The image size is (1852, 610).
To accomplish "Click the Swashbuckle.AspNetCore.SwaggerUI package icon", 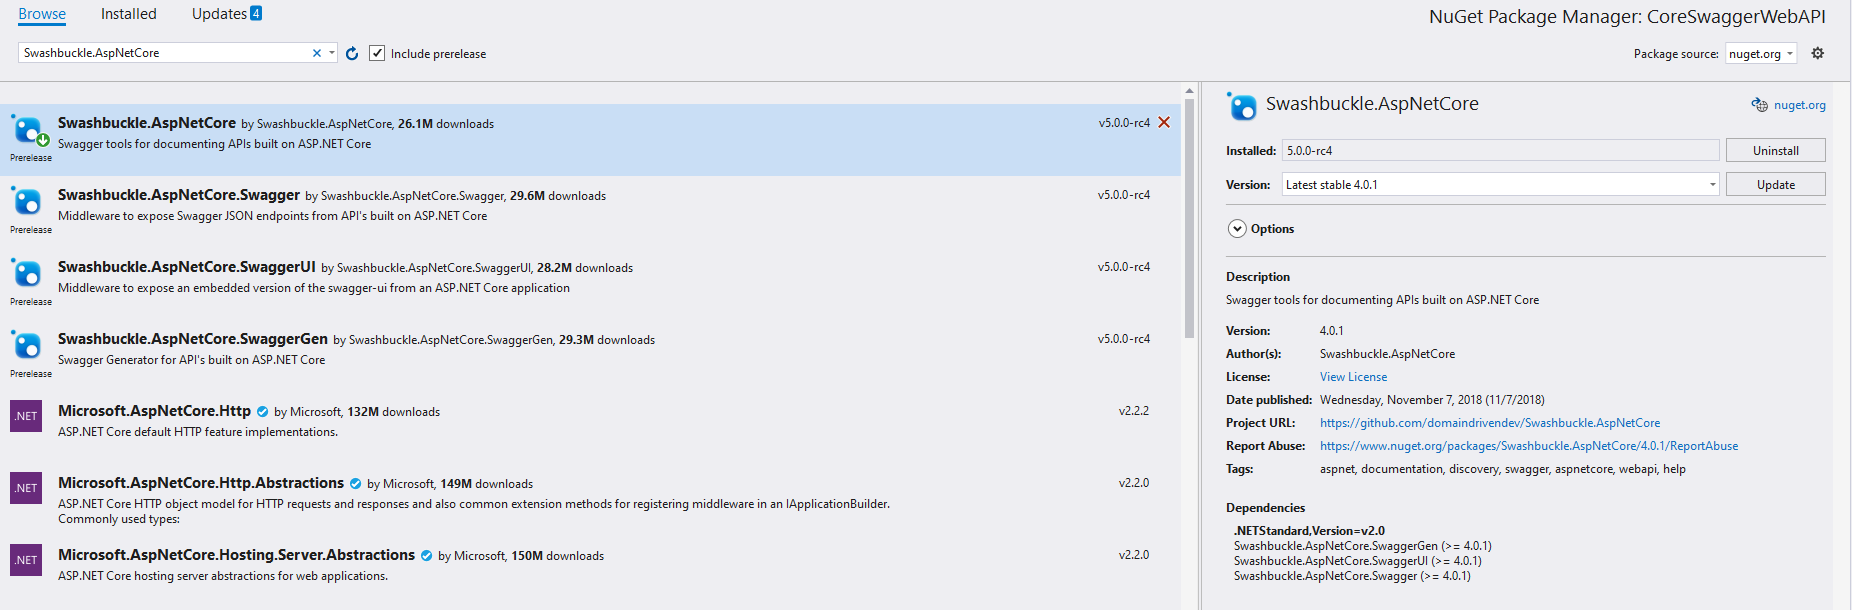I will pos(27,274).
